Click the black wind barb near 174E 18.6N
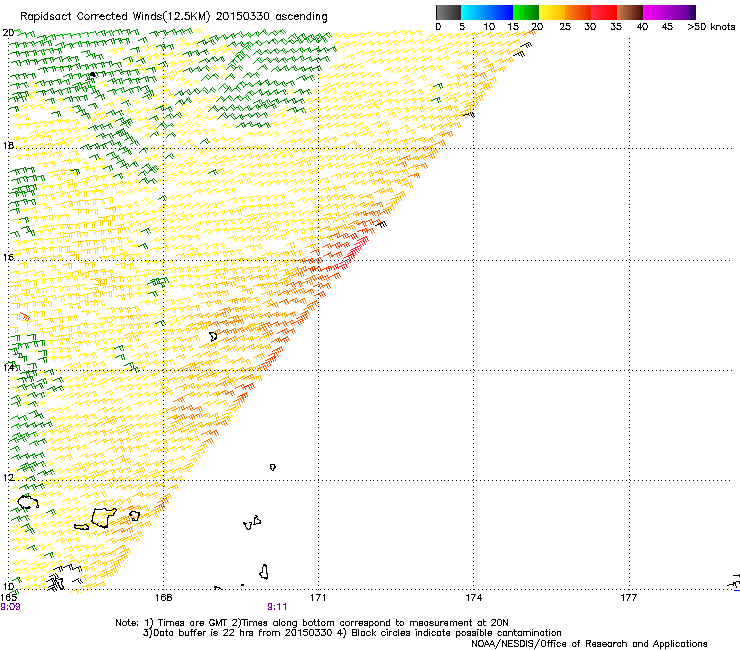Viewport: 740px width, 650px height. [x=470, y=114]
